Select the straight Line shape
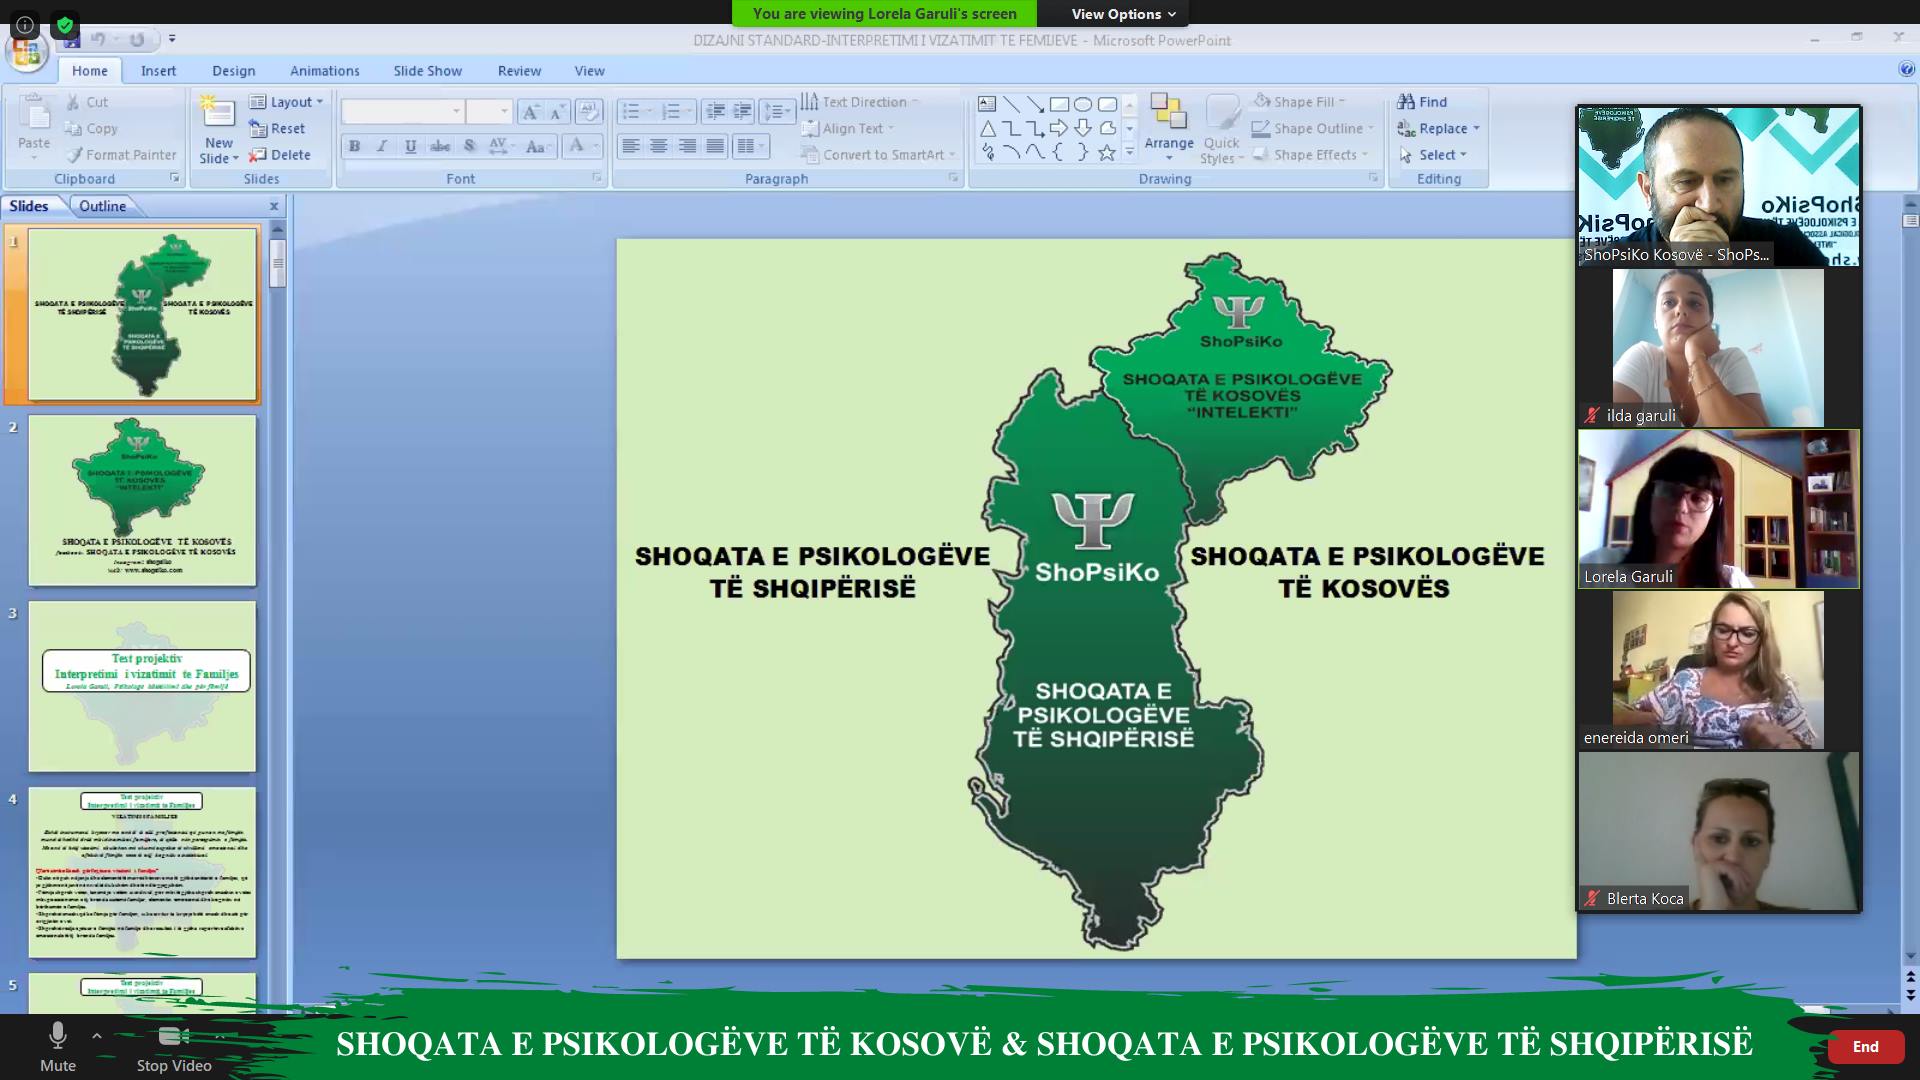 click(x=1011, y=103)
